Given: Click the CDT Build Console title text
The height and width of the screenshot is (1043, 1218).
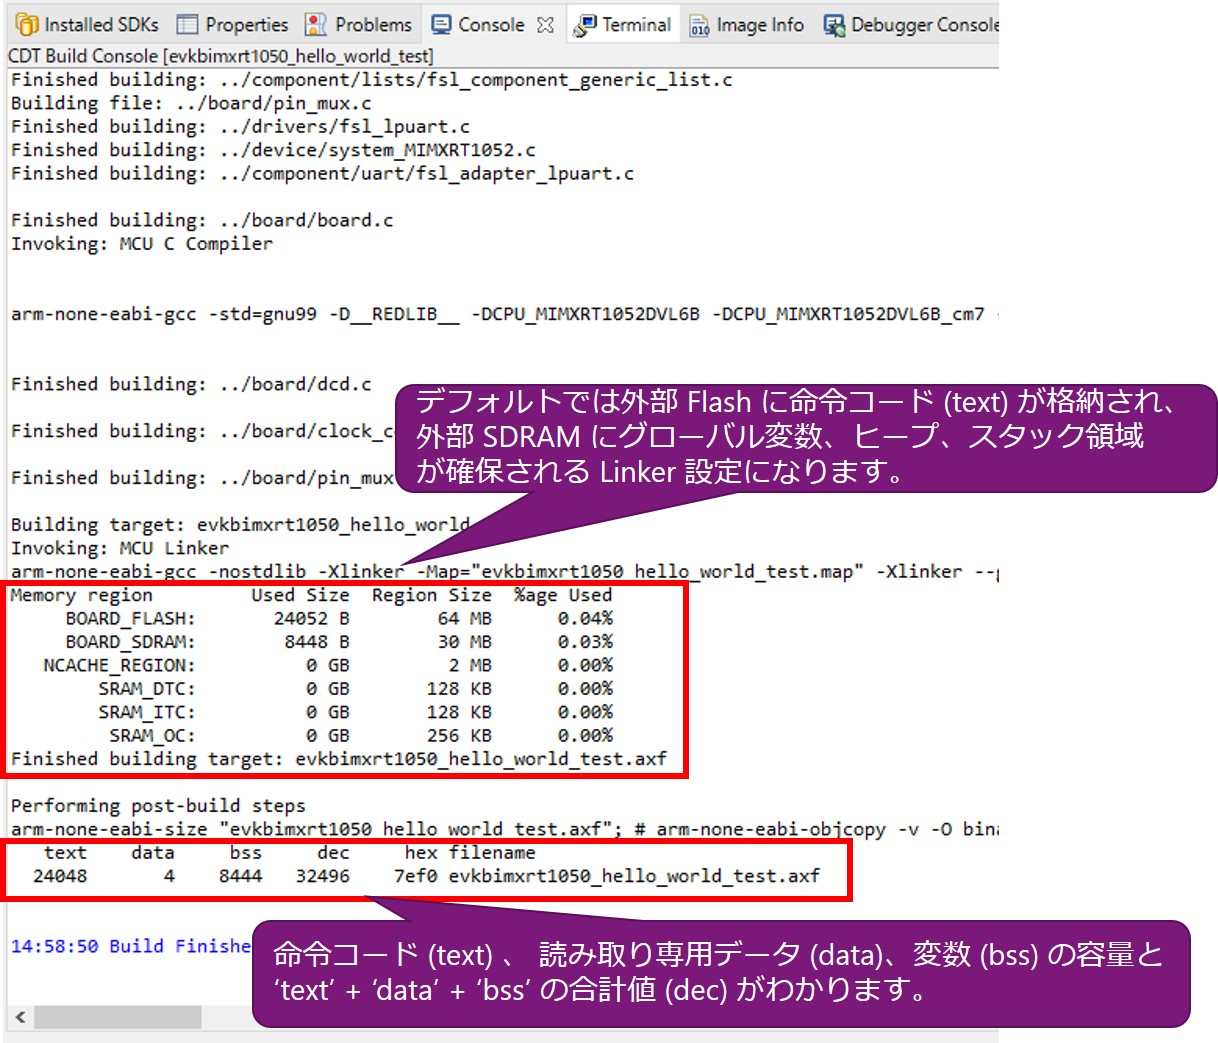Looking at the screenshot, I should 220,56.
